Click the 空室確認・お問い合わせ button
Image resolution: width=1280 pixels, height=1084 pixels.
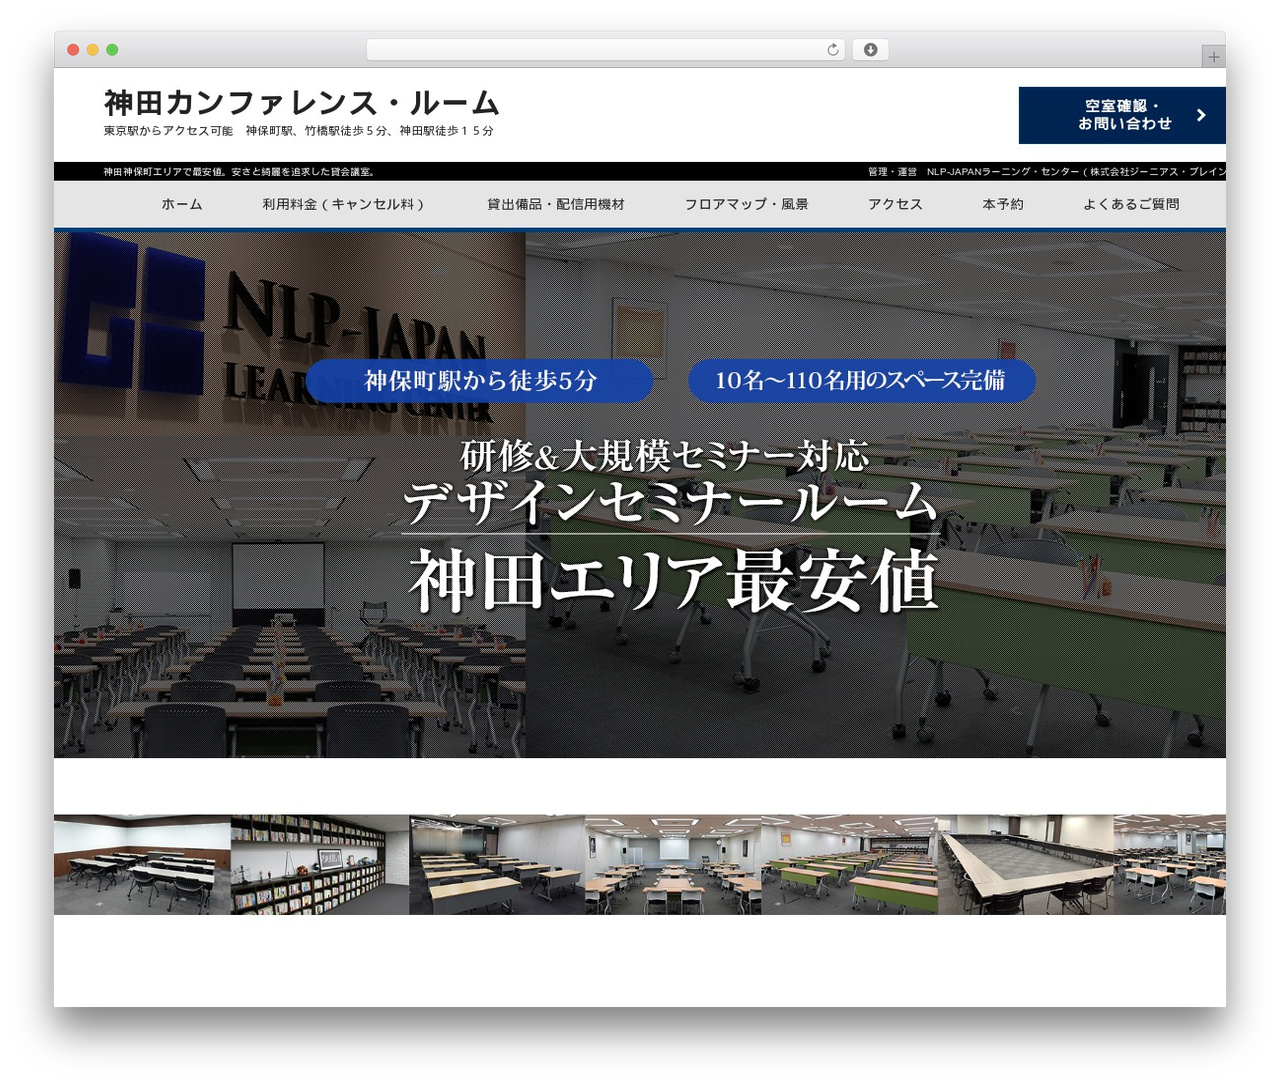pyautogui.click(x=1122, y=115)
